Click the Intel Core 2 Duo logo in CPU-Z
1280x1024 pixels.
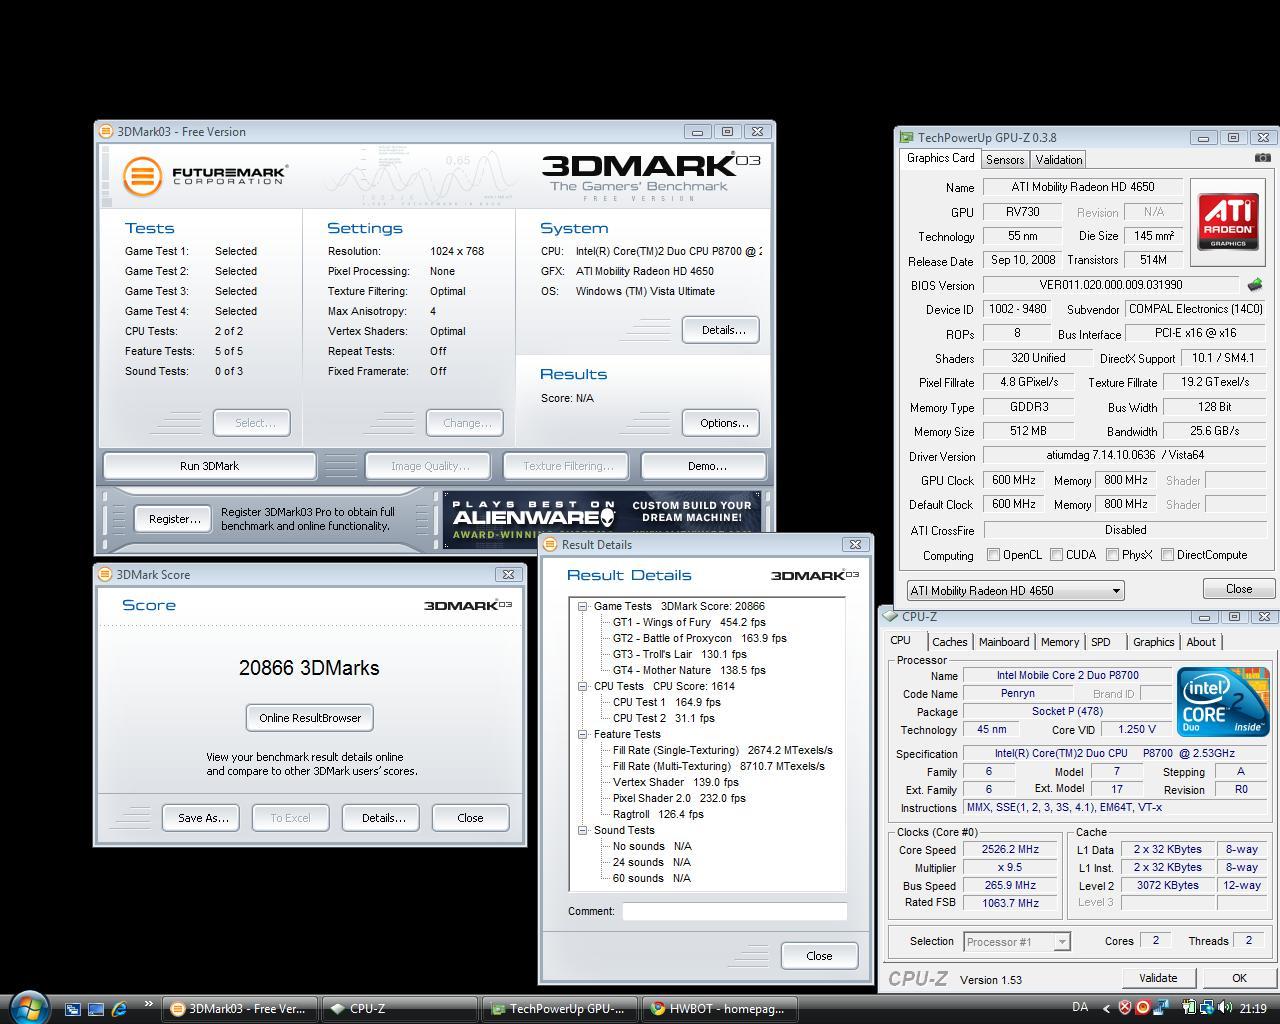(1223, 702)
